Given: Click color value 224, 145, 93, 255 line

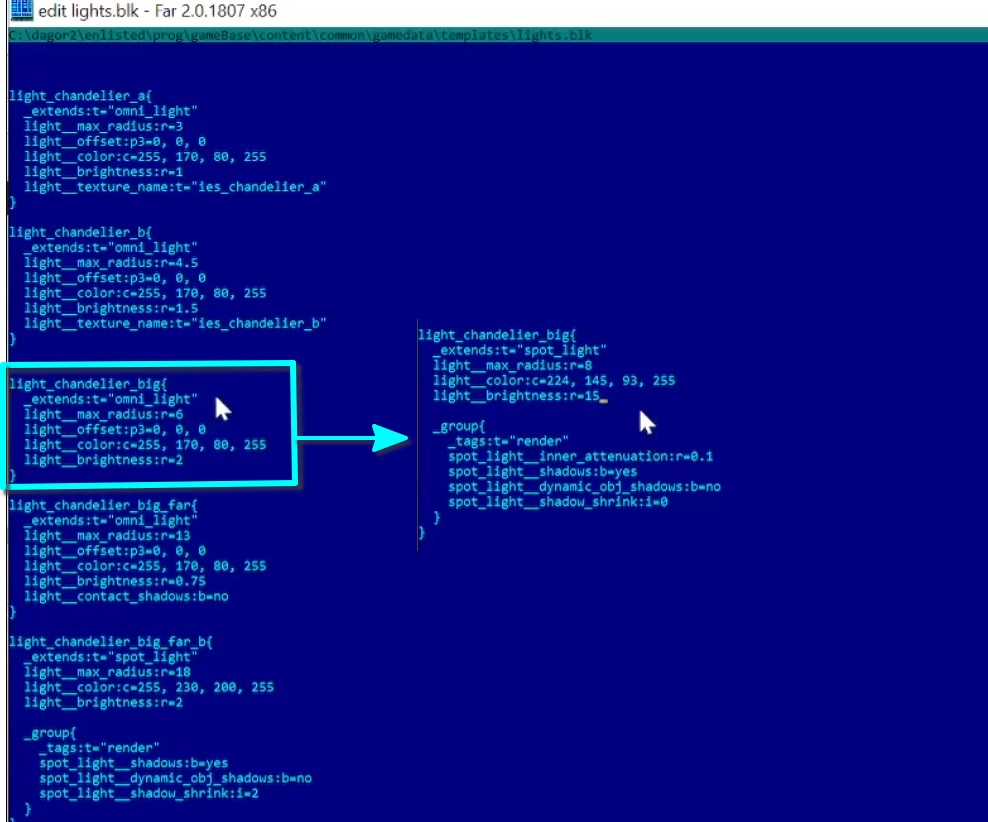Looking at the screenshot, I should (554, 381).
